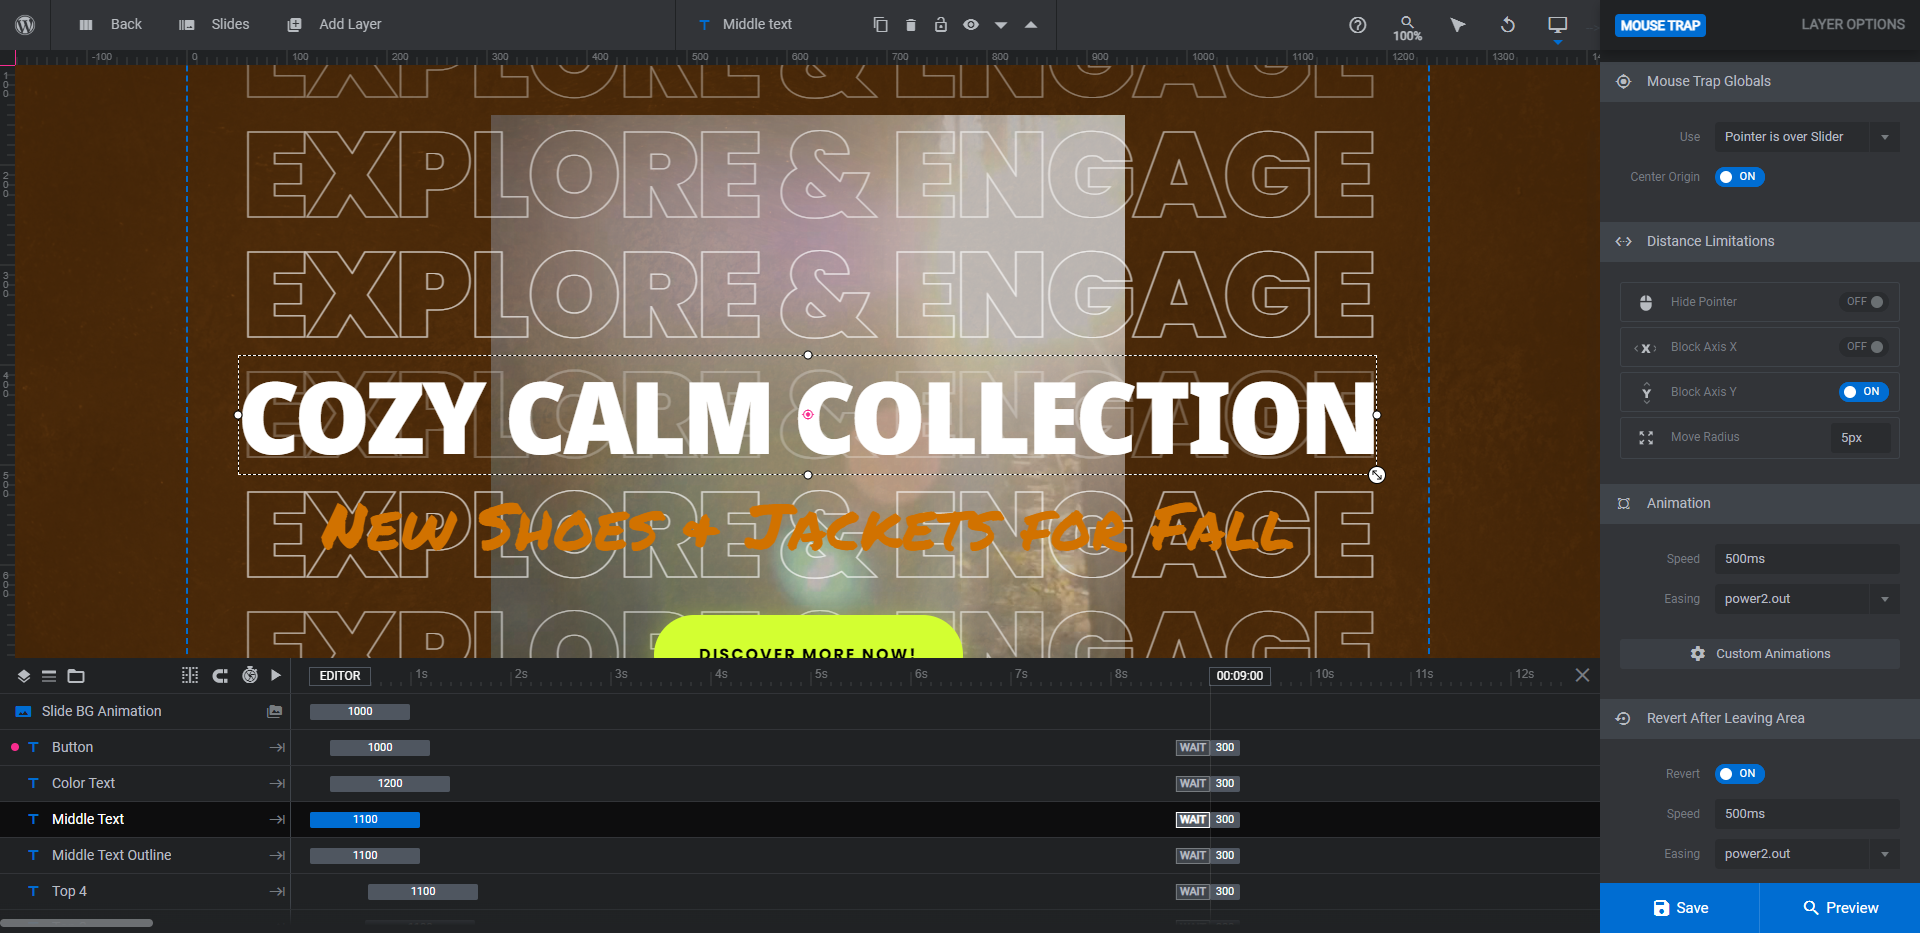Image resolution: width=1920 pixels, height=933 pixels.
Task: Disable Block Axis Y toggle
Action: (1864, 392)
